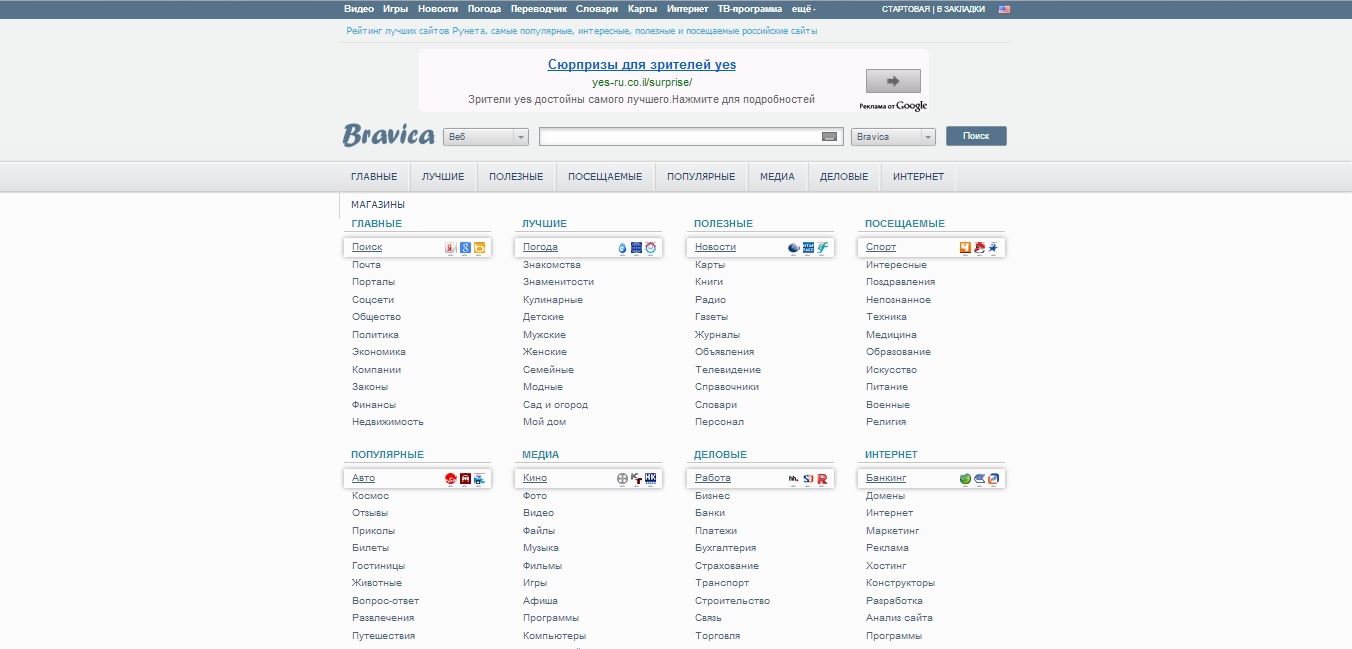This screenshot has width=1352, height=649.
Task: Open the blue car icon in Авто row
Action: [479, 479]
